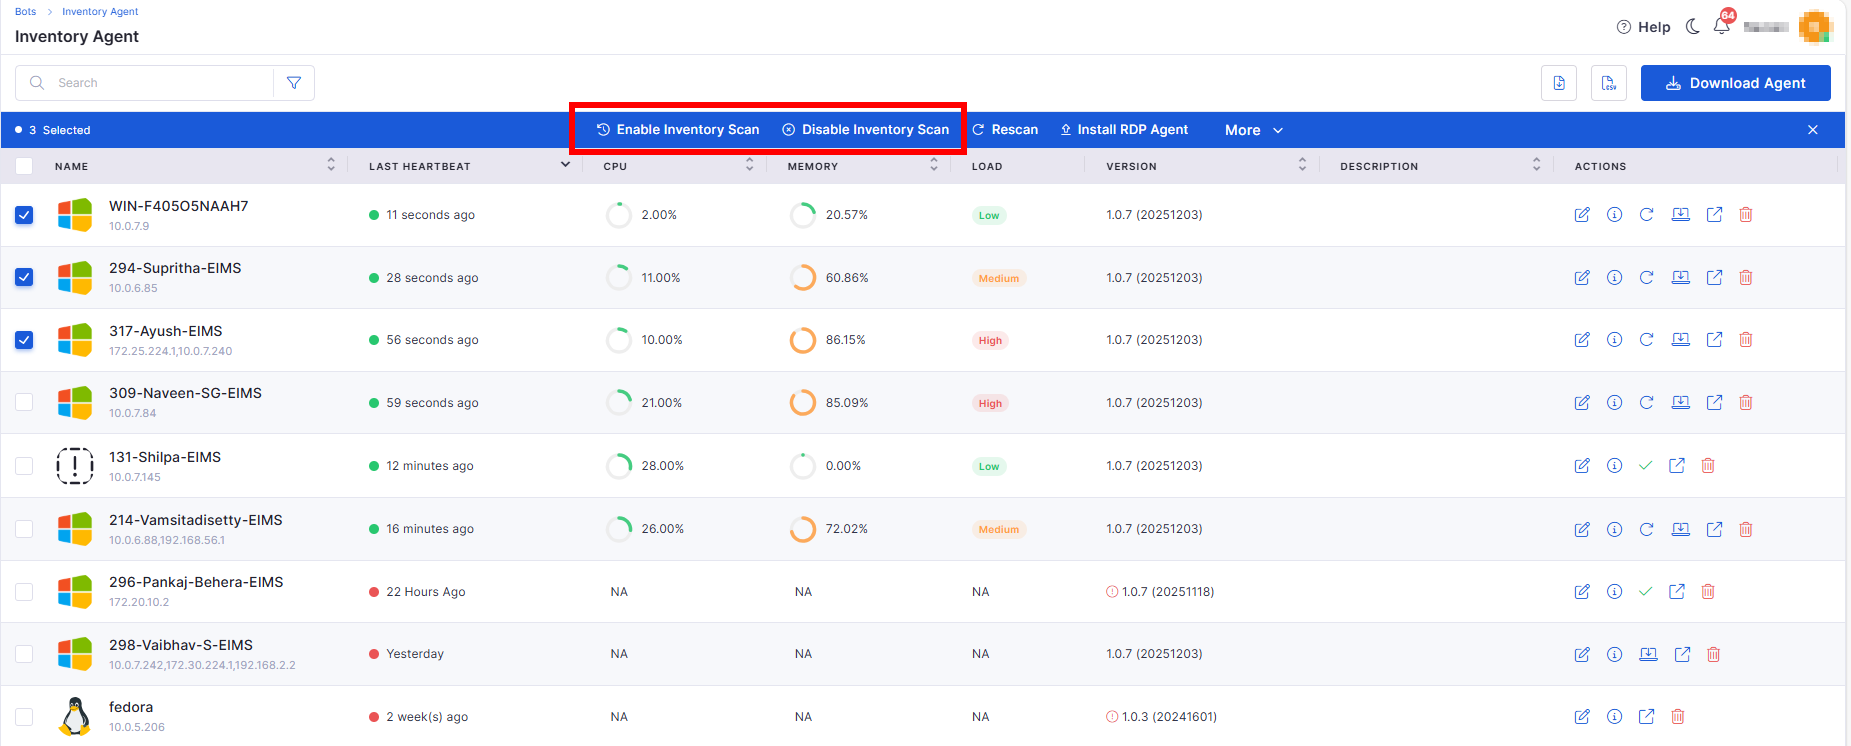Open the notifications bell

(1721, 27)
